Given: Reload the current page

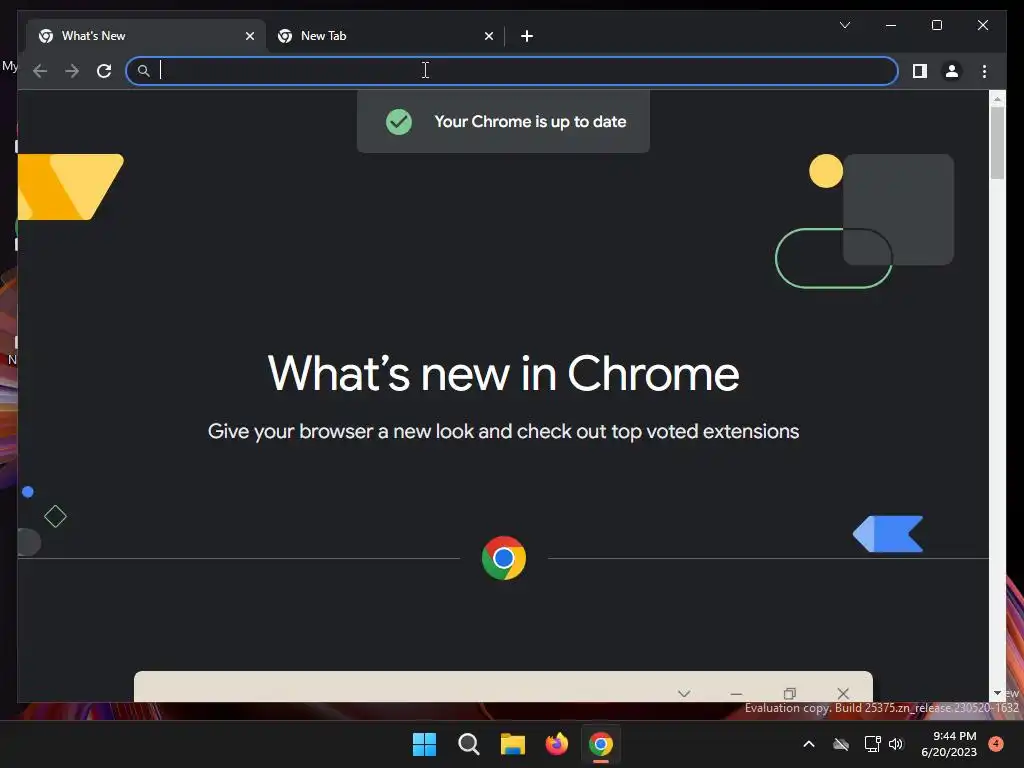Looking at the screenshot, I should tap(104, 71).
